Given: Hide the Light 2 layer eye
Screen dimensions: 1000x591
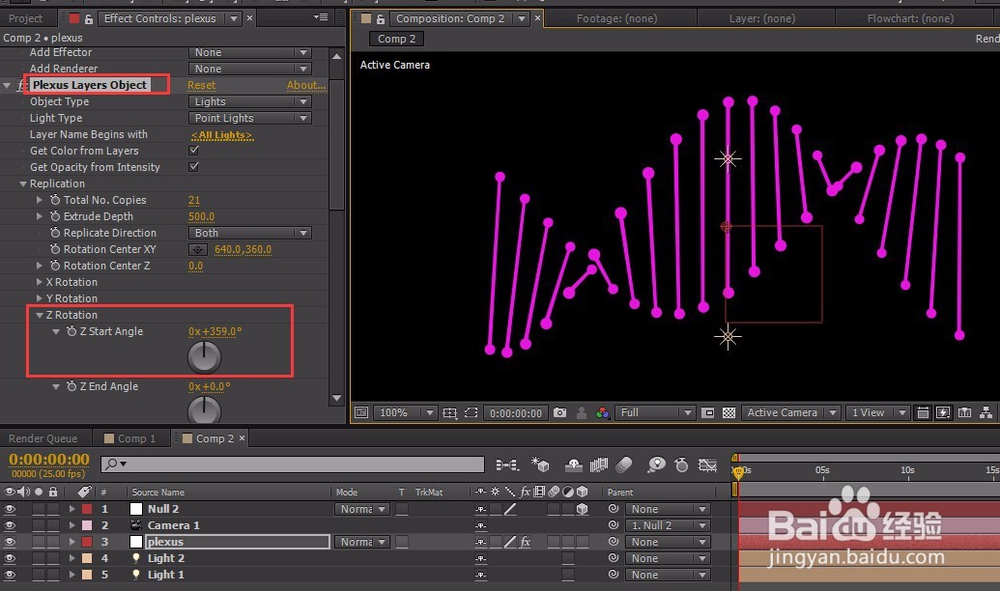Looking at the screenshot, I should pos(9,558).
